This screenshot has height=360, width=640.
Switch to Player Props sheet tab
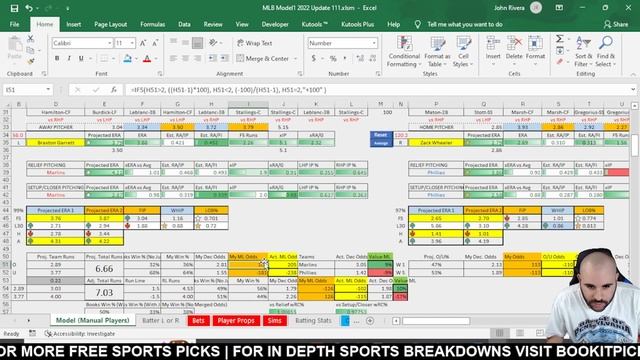[x=236, y=321]
